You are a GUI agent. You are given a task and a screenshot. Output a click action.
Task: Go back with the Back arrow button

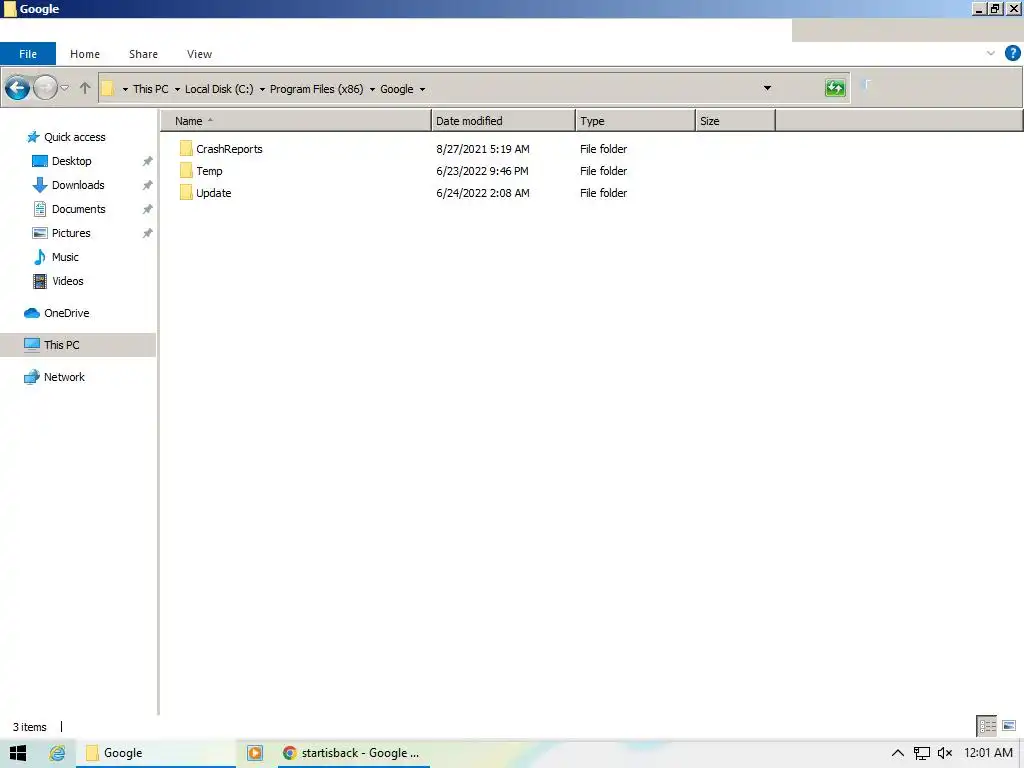pos(18,88)
